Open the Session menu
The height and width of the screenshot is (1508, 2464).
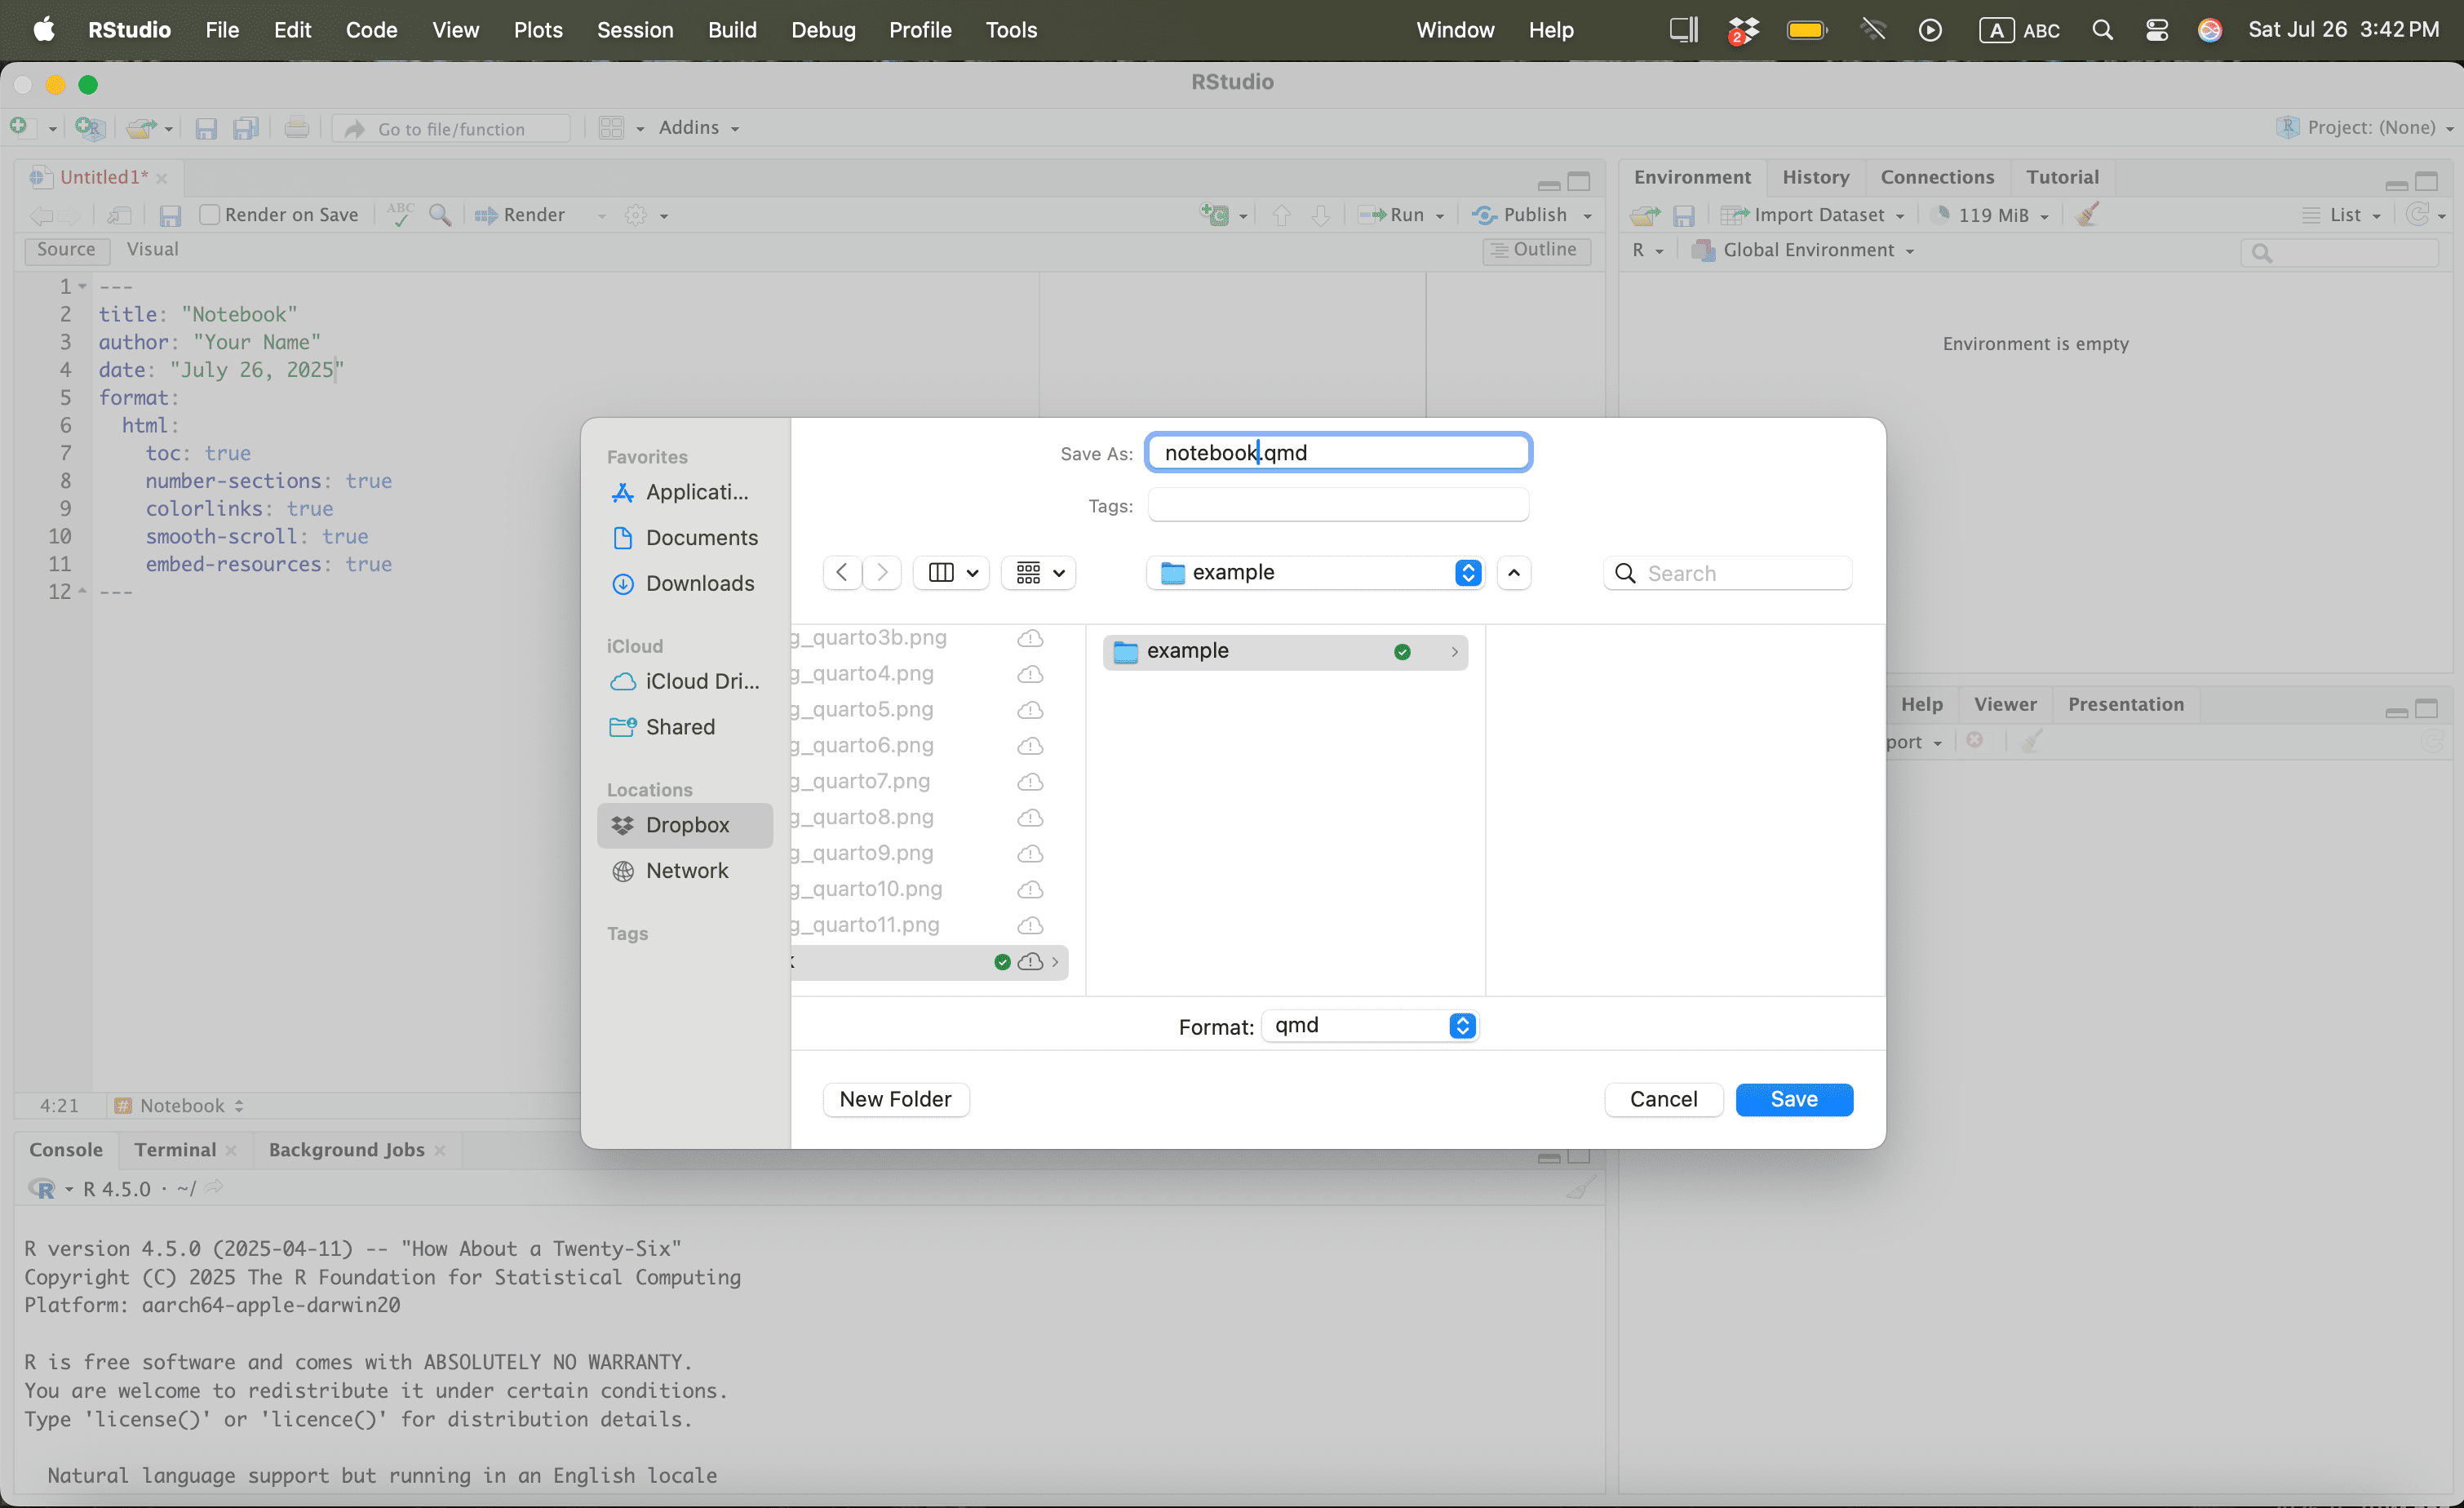[635, 30]
